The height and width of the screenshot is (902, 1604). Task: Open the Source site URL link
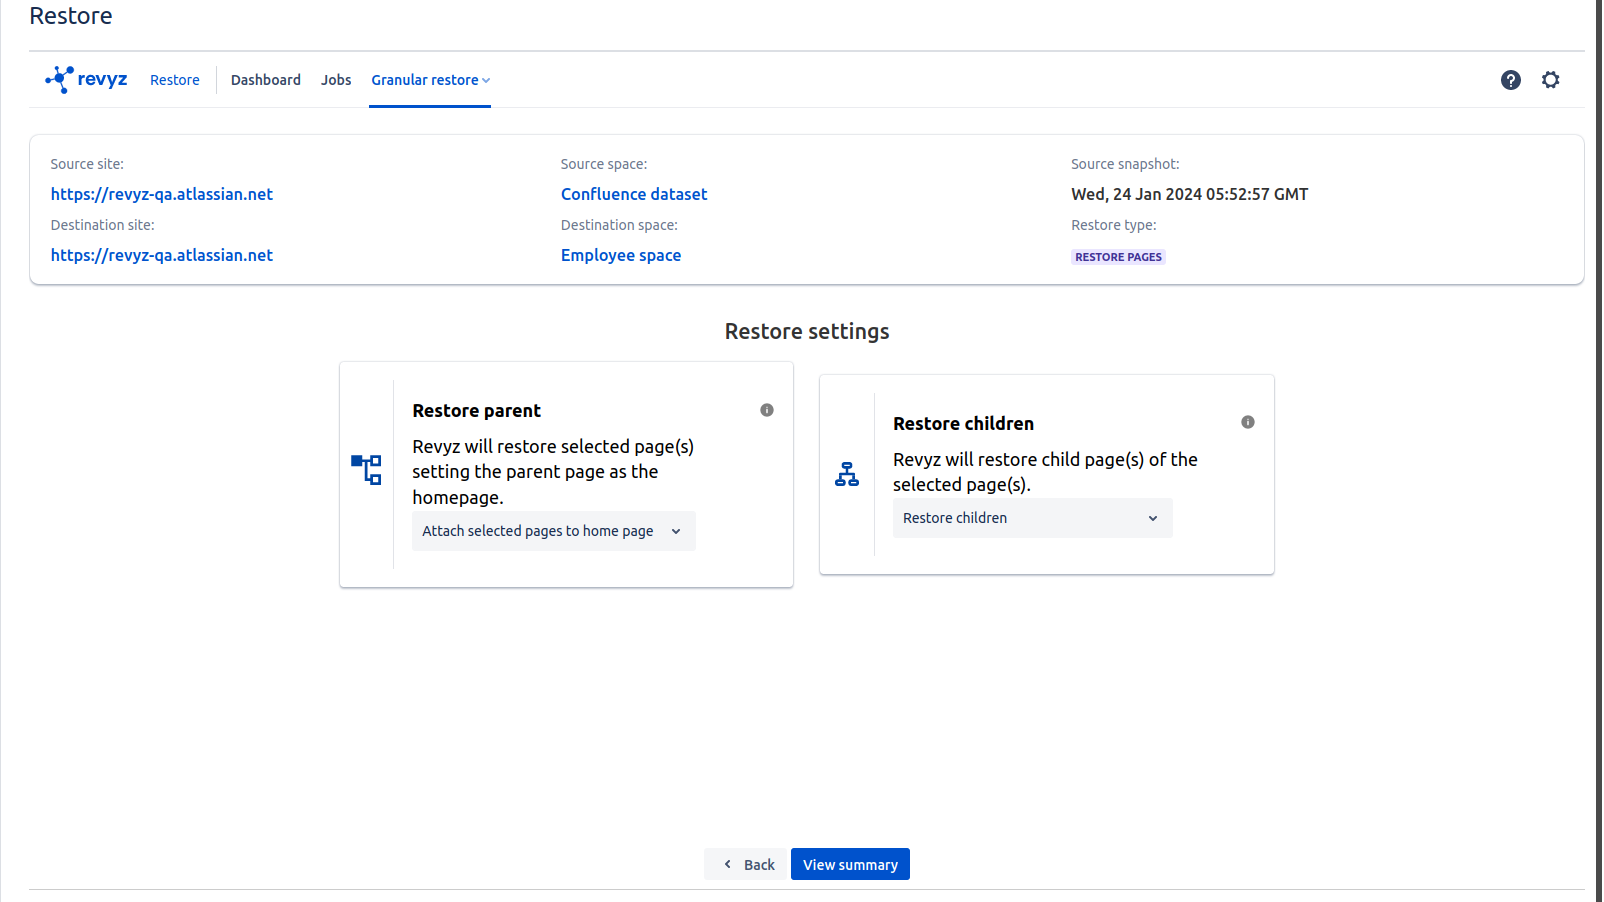[x=162, y=194]
